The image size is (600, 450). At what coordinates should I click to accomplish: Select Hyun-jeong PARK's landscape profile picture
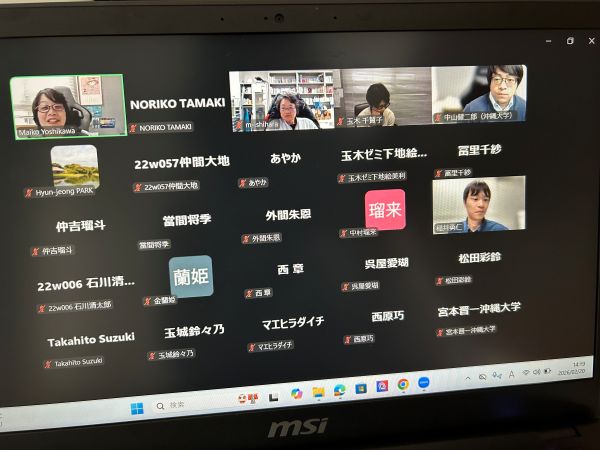pyautogui.click(x=75, y=166)
